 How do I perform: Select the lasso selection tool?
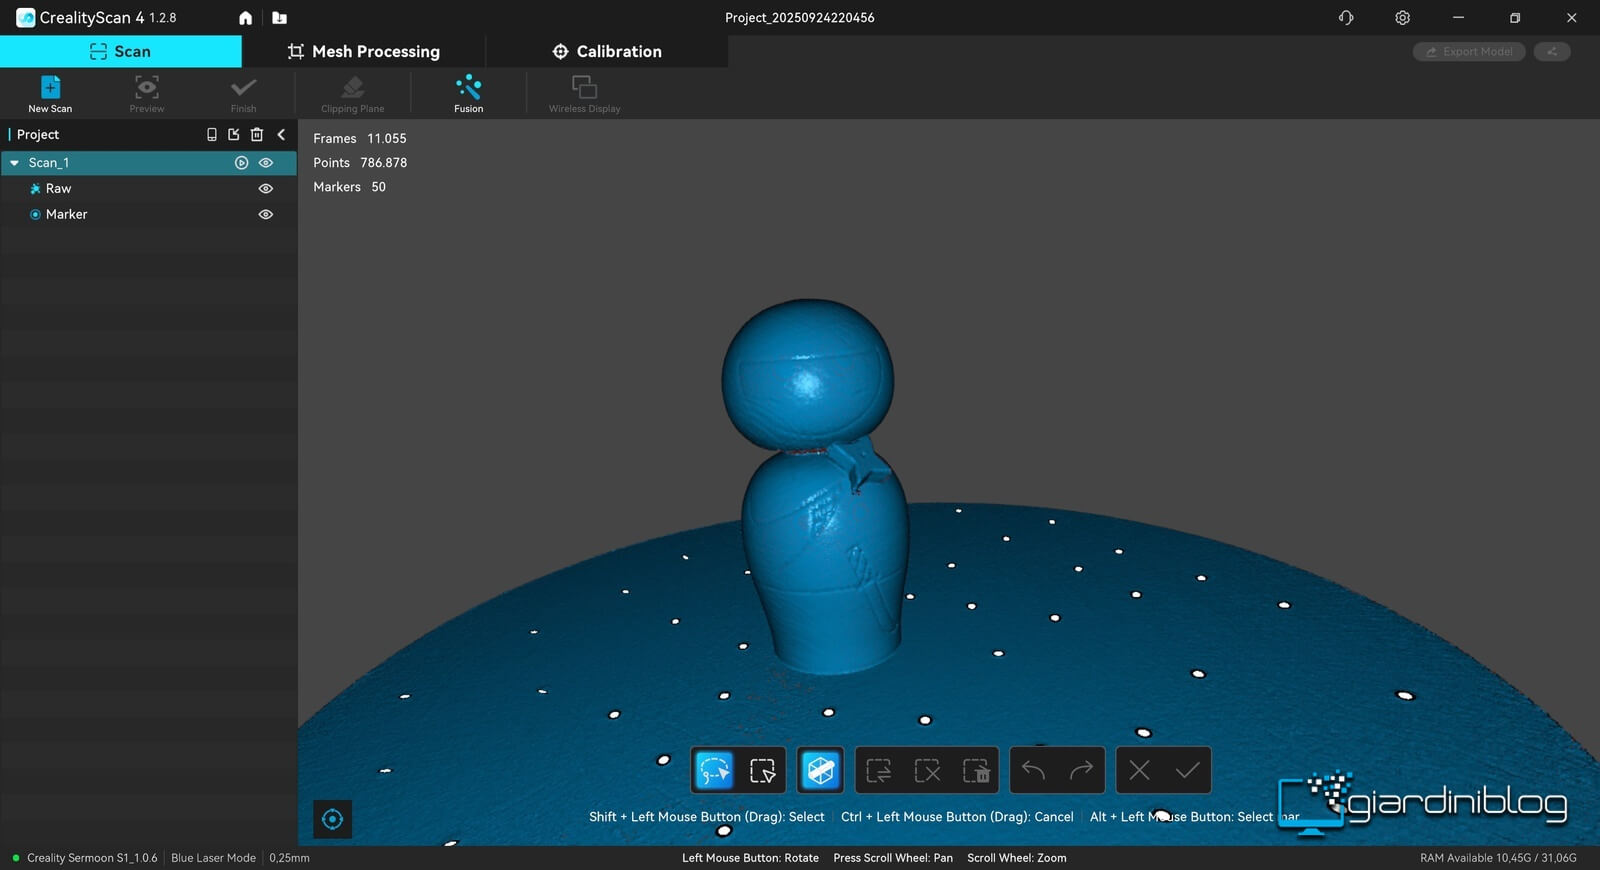pos(714,770)
